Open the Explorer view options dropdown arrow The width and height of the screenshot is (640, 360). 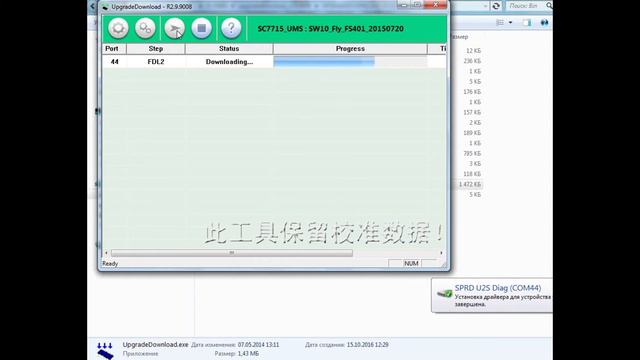(510, 23)
